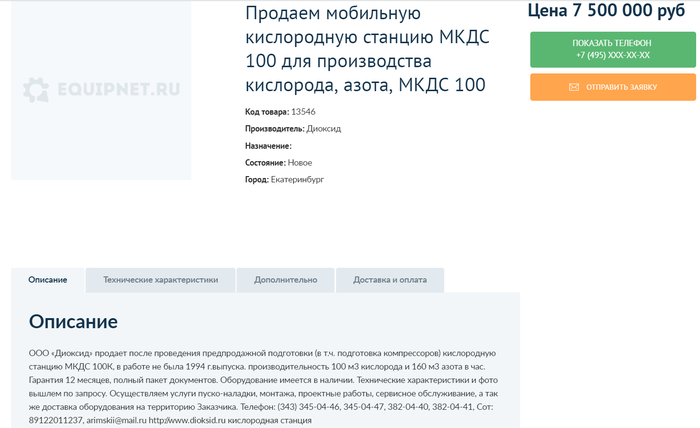Image resolution: width=700 pixels, height=428 pixels.
Task: Click the masked phone number +7 (495) XXX-XX-XX
Action: (612, 55)
